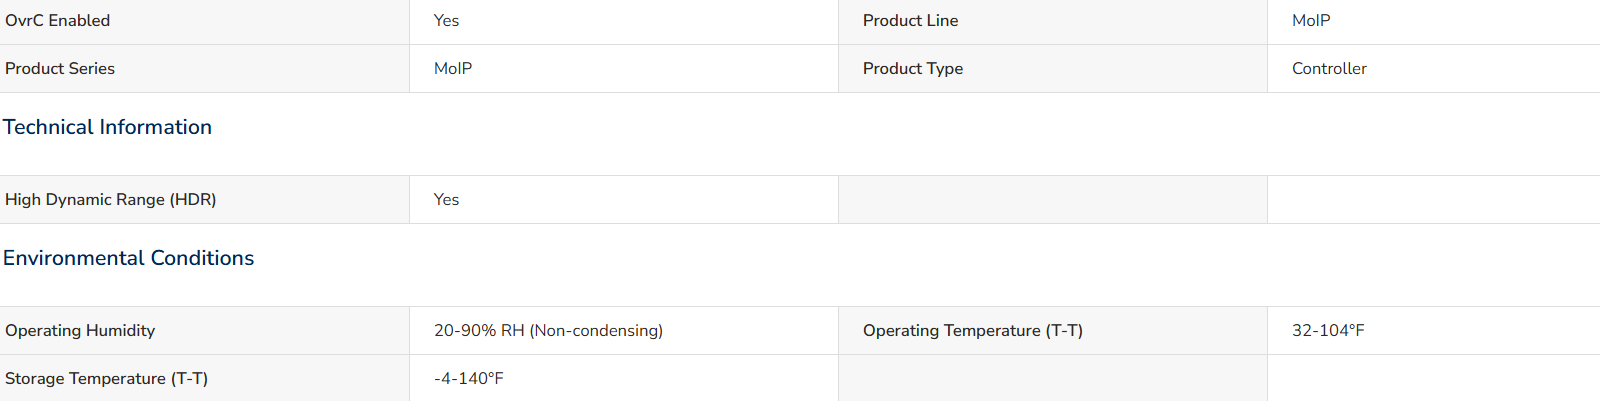The width and height of the screenshot is (1600, 401).
Task: Select the Product Series label
Action: pos(60,69)
